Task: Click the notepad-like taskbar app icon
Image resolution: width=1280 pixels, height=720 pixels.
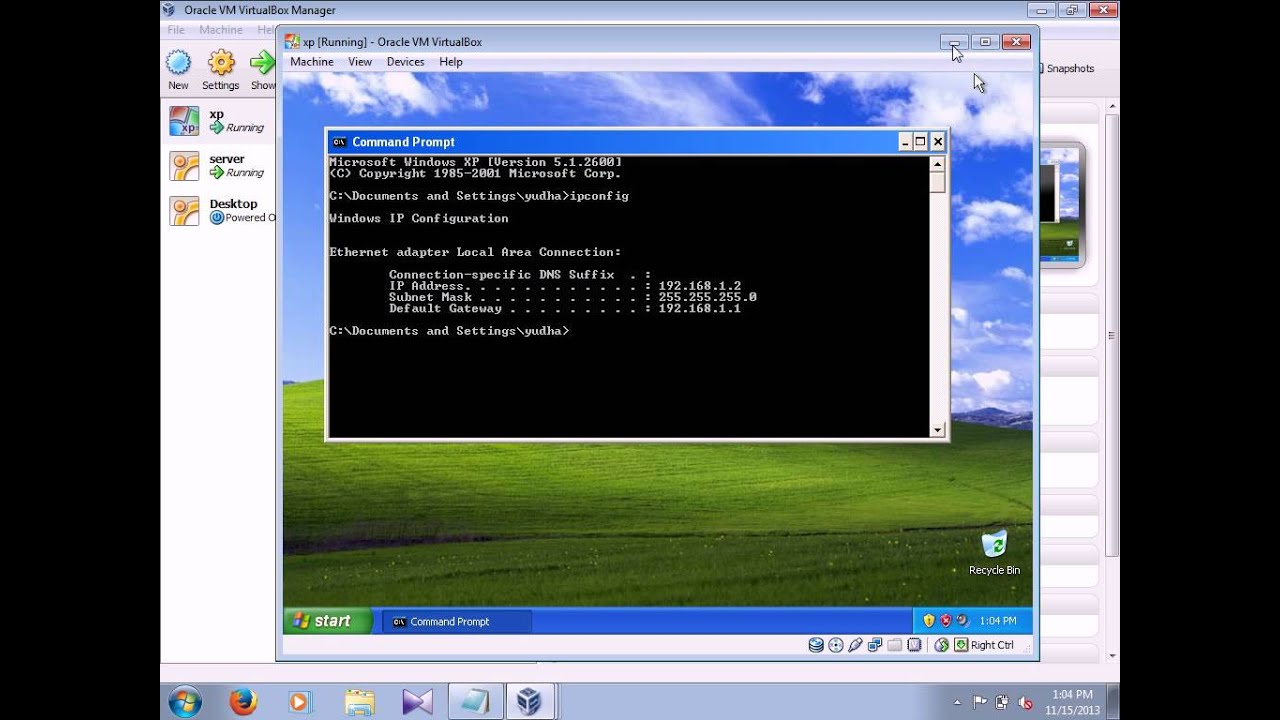Action: [x=475, y=702]
